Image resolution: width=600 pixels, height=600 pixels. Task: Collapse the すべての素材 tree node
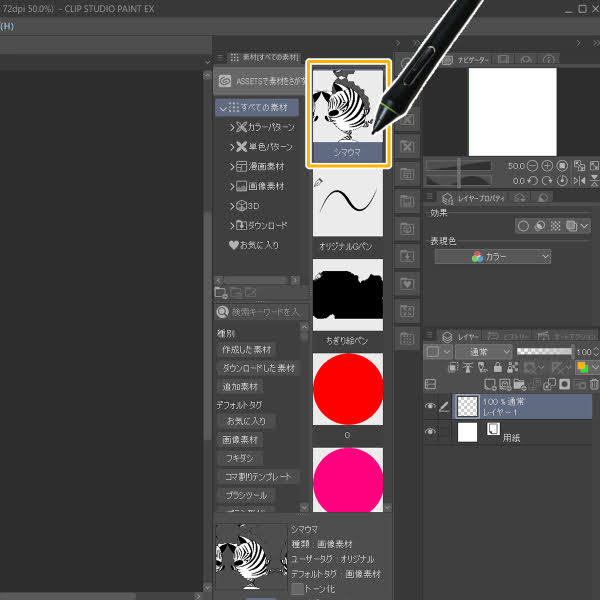click(223, 109)
